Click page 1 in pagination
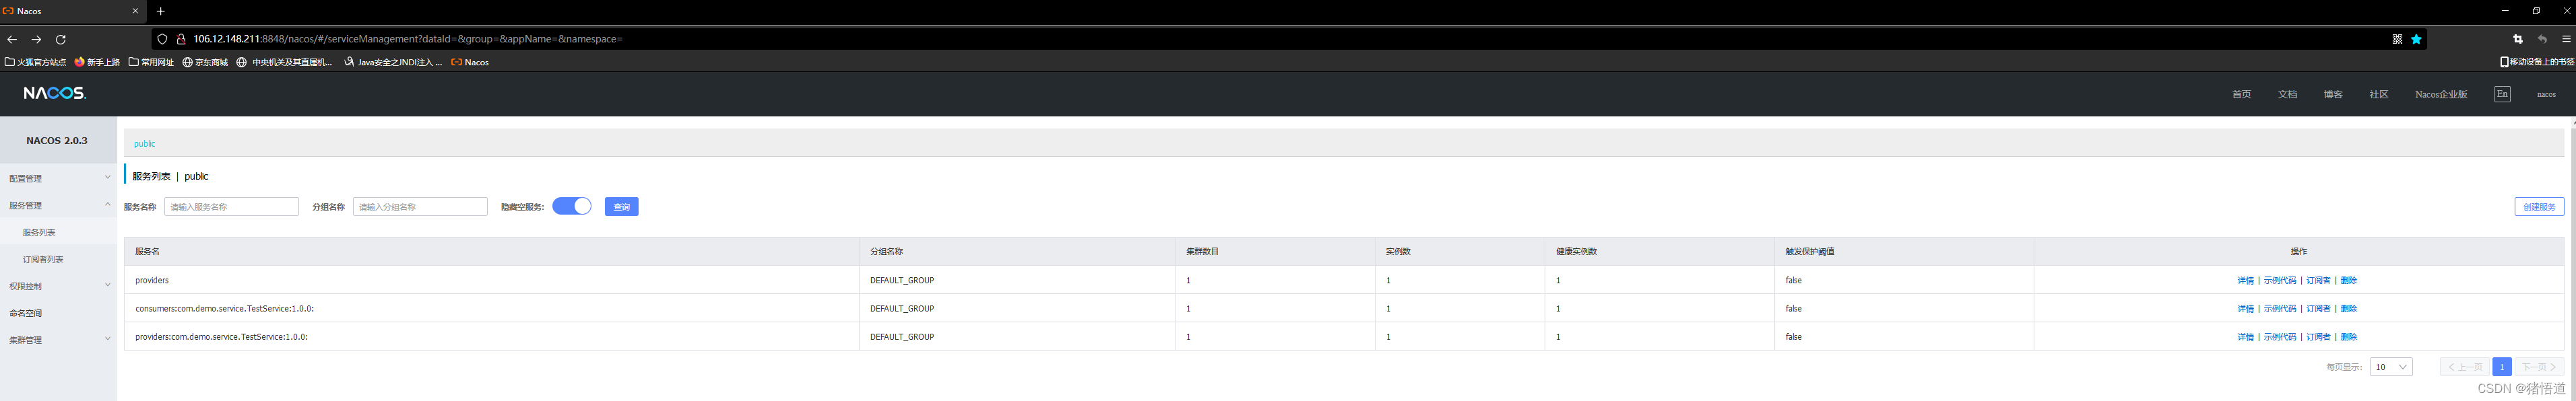2576x401 pixels. [2502, 367]
